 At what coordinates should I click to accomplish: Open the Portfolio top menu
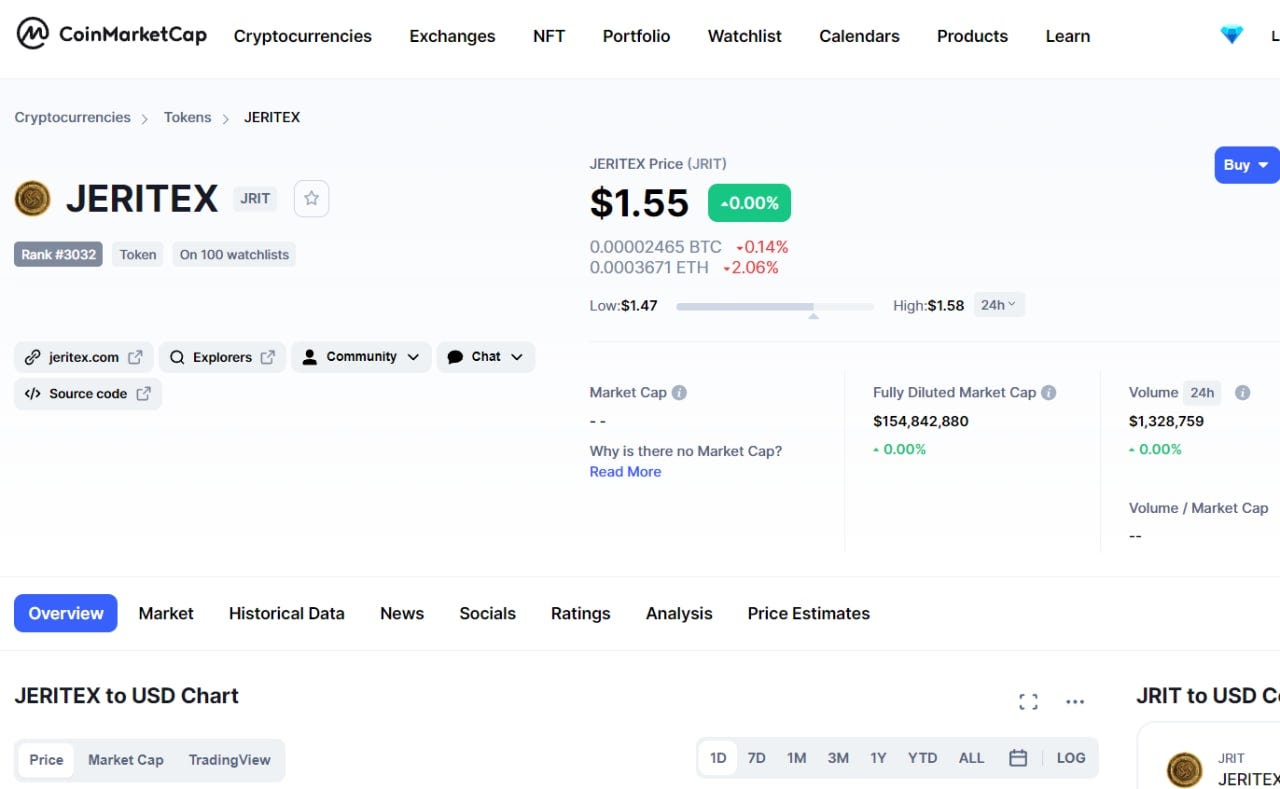click(636, 36)
